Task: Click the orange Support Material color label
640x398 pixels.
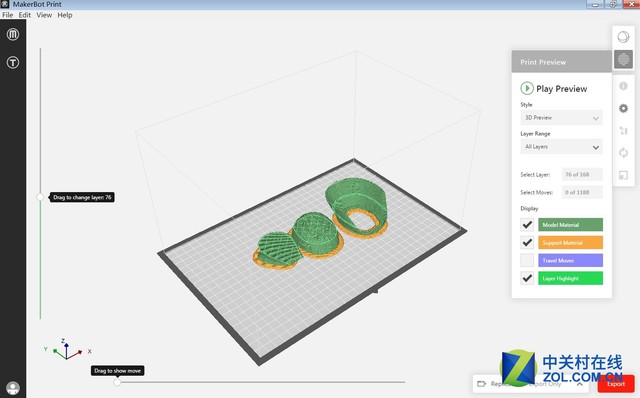Action: (x=570, y=242)
